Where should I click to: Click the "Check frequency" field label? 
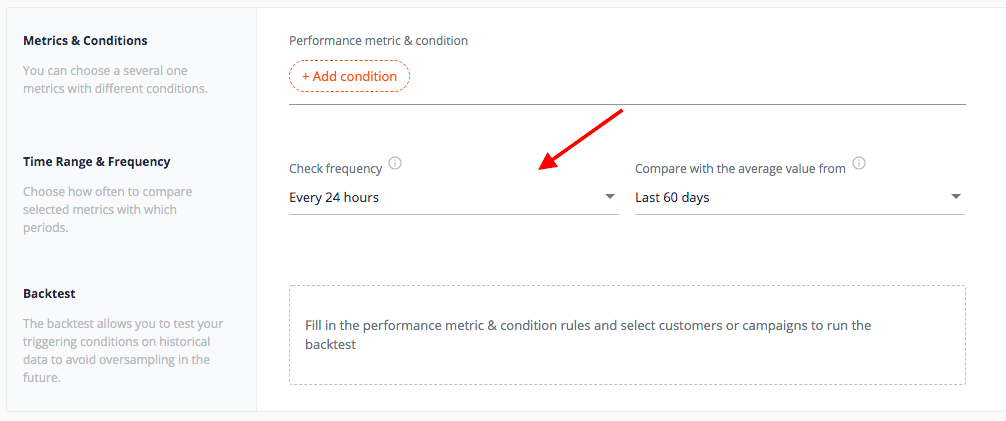pyautogui.click(x=336, y=169)
